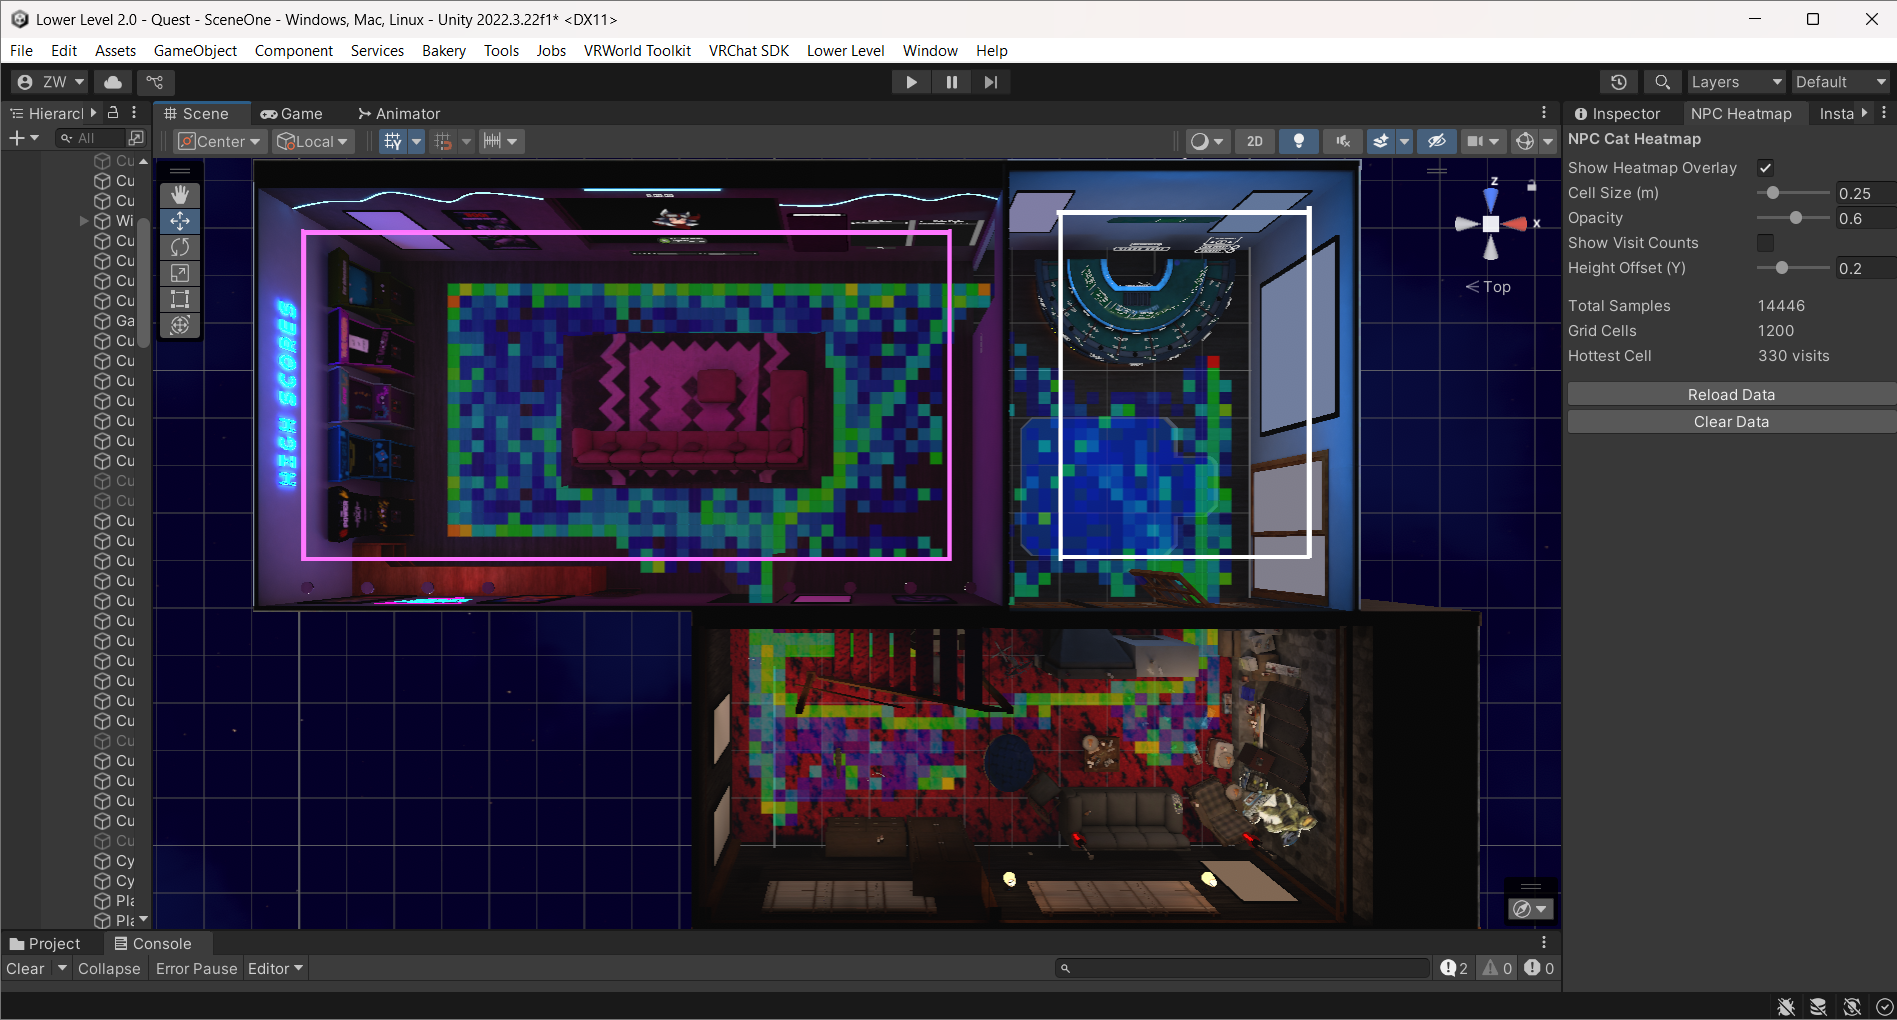1897x1020 pixels.
Task: Select the Rect transform tool
Action: [180, 299]
